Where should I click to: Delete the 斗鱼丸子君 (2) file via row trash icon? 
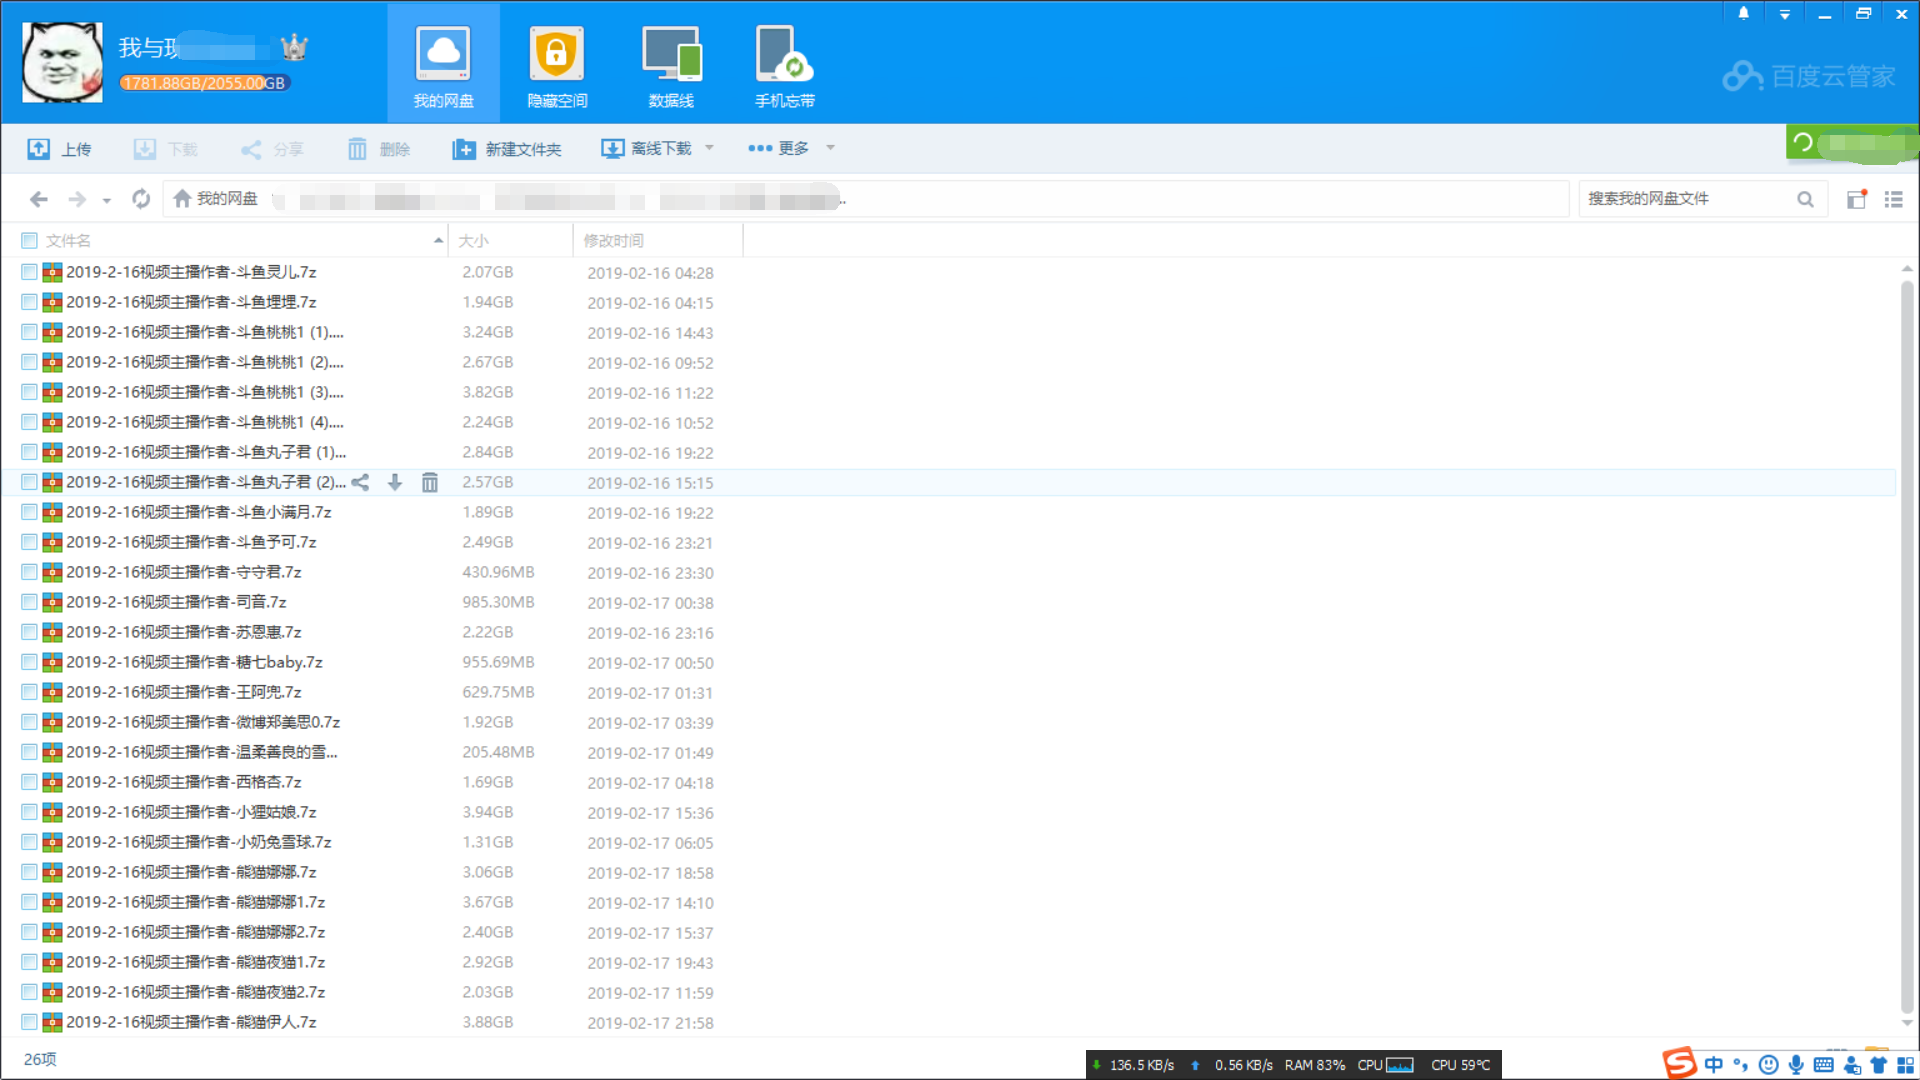[x=430, y=482]
